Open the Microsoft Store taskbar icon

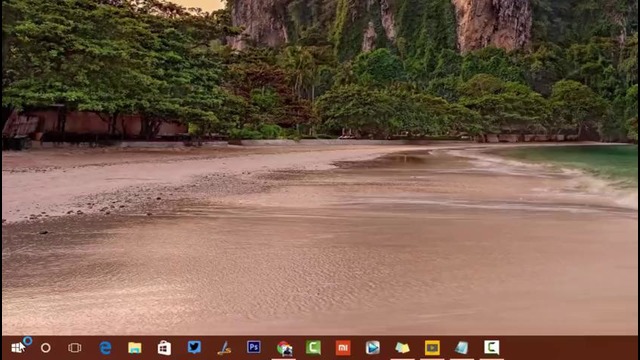tap(164, 348)
